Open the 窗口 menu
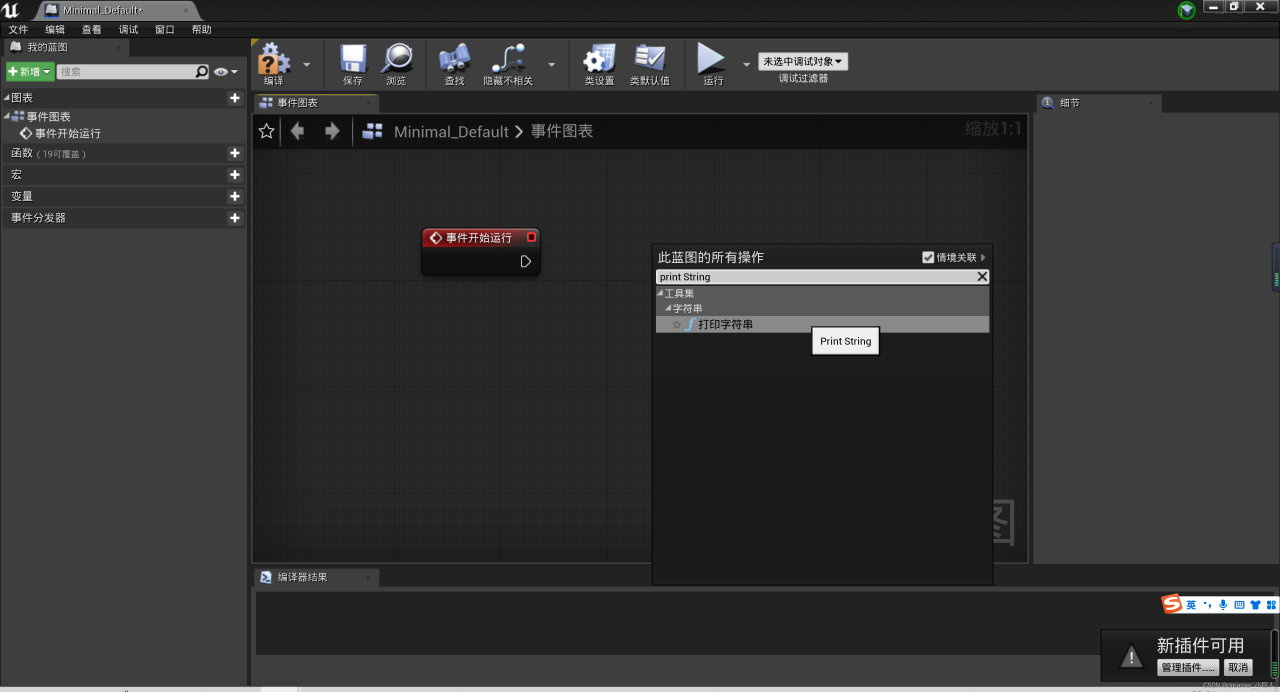Image resolution: width=1280 pixels, height=692 pixels. coord(165,30)
